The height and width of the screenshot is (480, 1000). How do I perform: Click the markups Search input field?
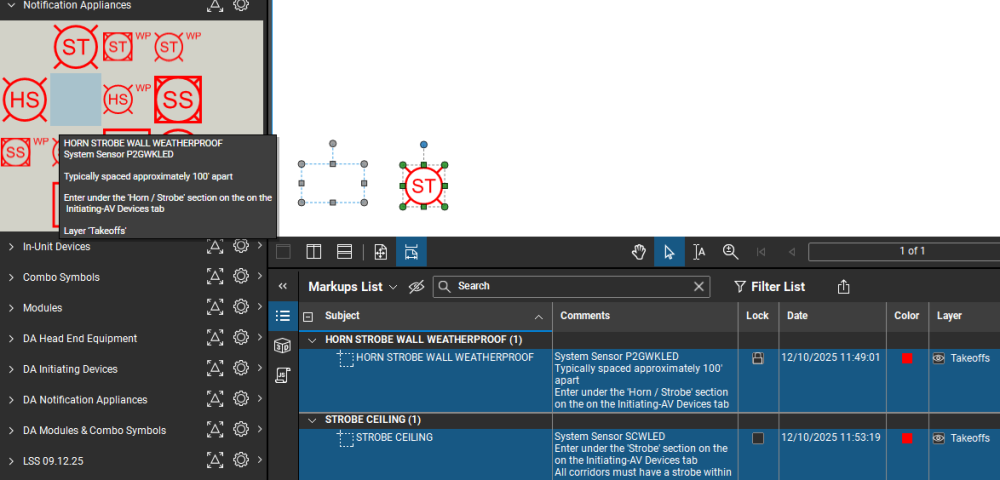click(571, 287)
